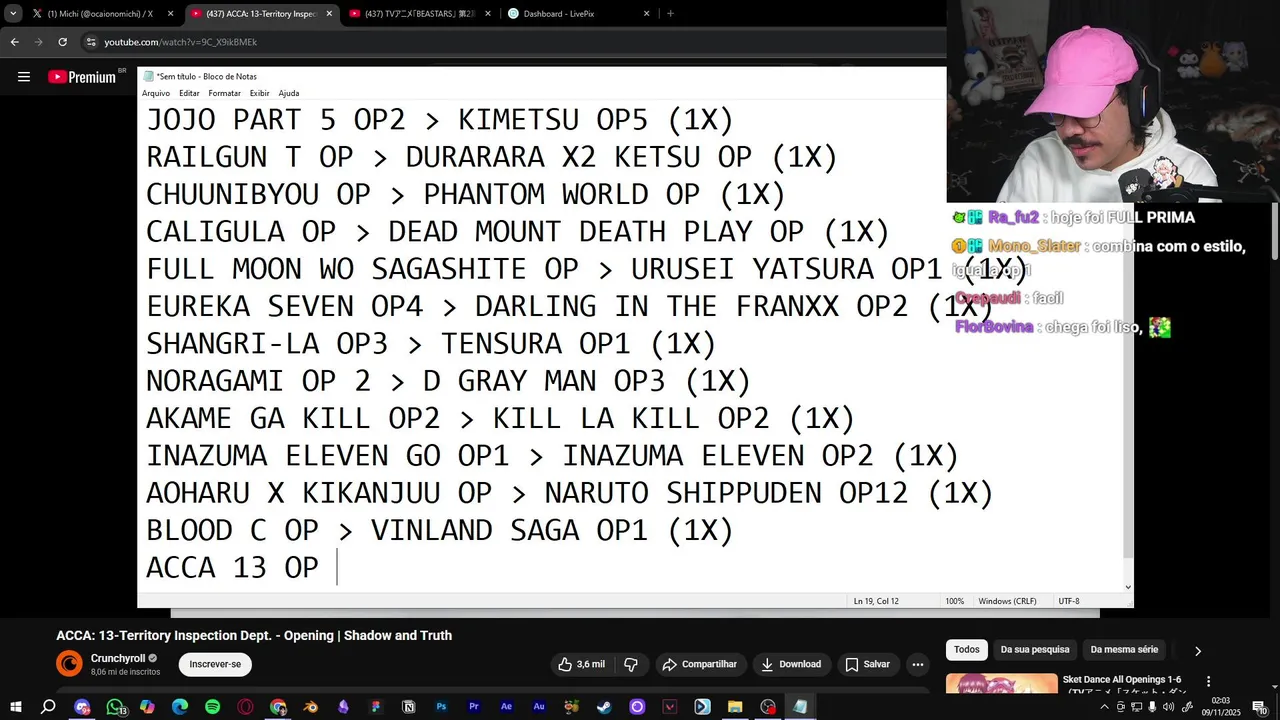Open Spotify from the taskbar

[212, 707]
